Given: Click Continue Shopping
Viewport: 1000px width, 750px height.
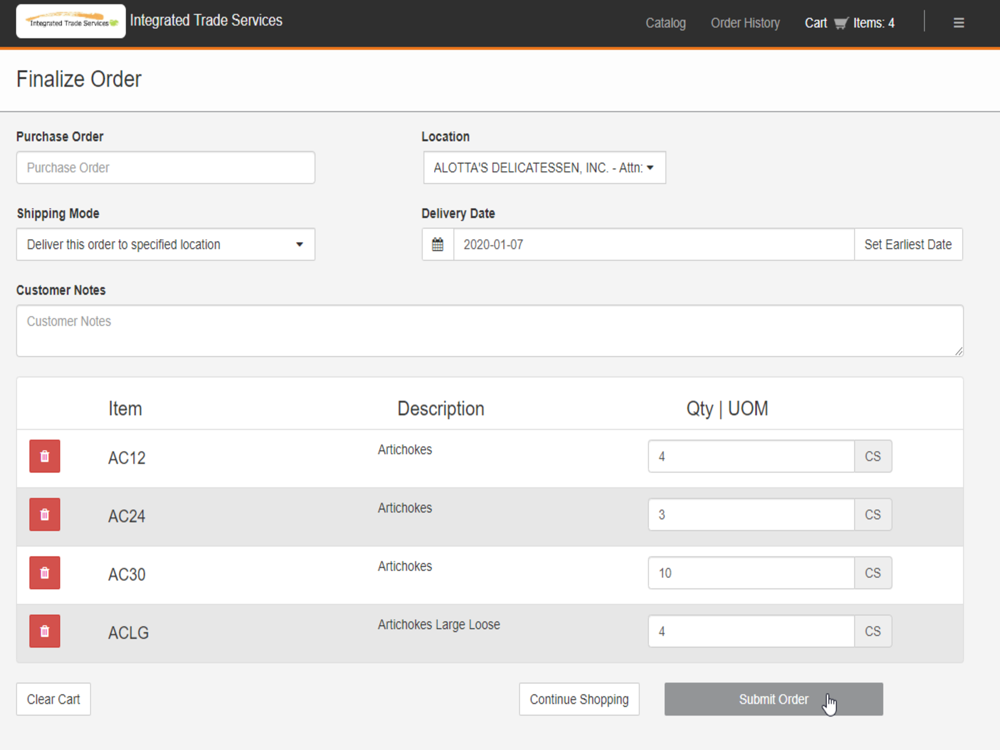Looking at the screenshot, I should 579,699.
